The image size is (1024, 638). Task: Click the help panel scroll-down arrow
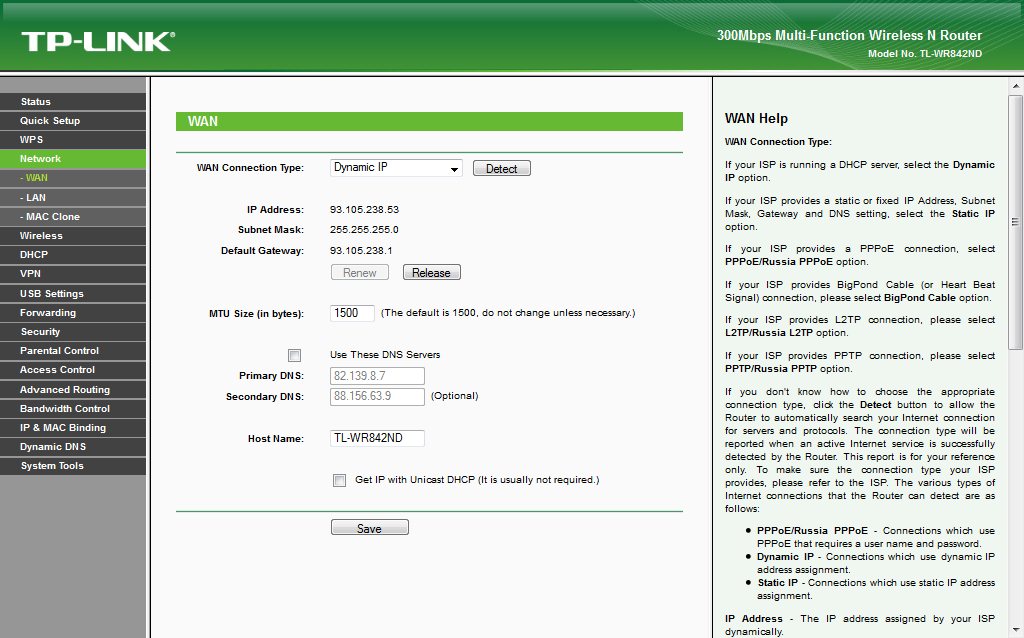(1015, 630)
